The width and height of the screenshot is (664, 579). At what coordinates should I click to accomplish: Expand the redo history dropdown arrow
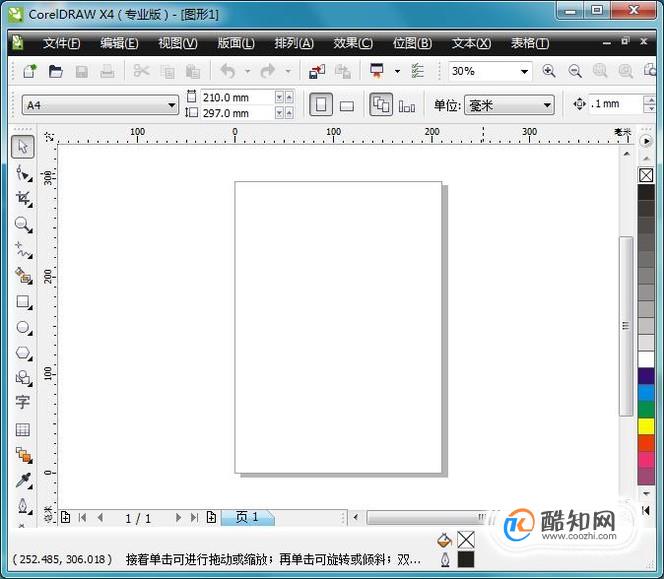tap(288, 71)
